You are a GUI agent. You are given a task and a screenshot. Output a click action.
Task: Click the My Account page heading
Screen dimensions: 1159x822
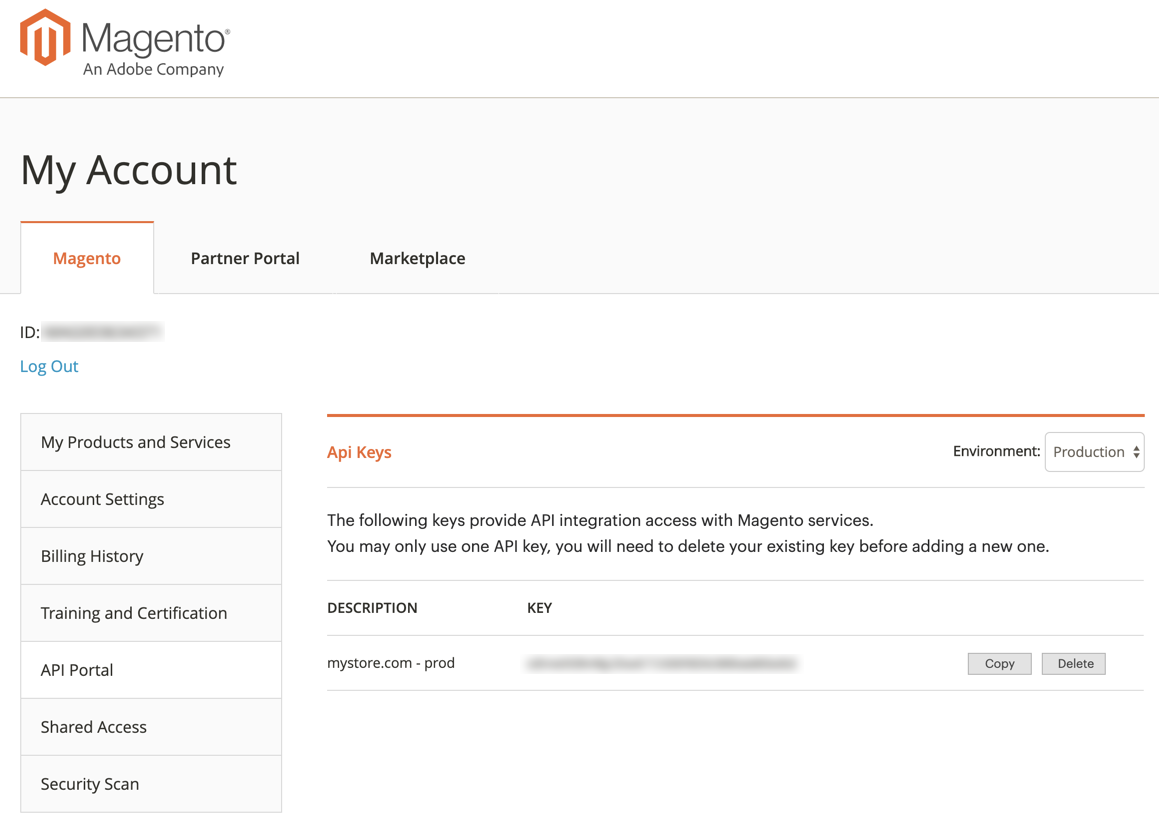[x=129, y=171]
